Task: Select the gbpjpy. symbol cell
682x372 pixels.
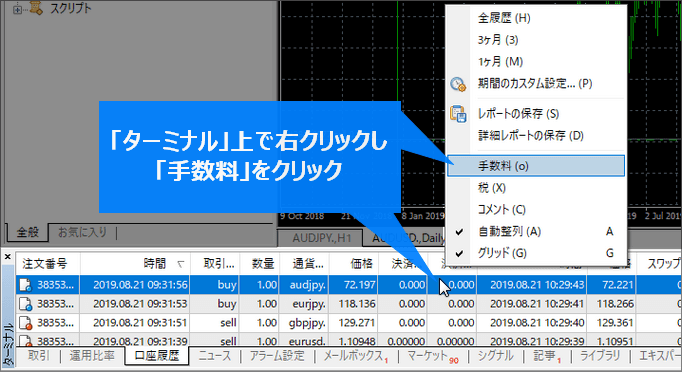Action: tap(308, 323)
